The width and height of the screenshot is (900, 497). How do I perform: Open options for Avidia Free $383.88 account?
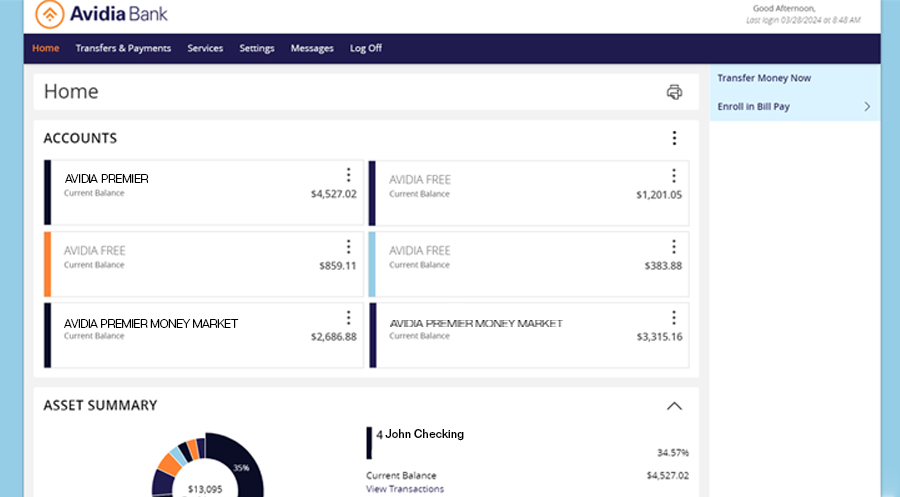(674, 247)
